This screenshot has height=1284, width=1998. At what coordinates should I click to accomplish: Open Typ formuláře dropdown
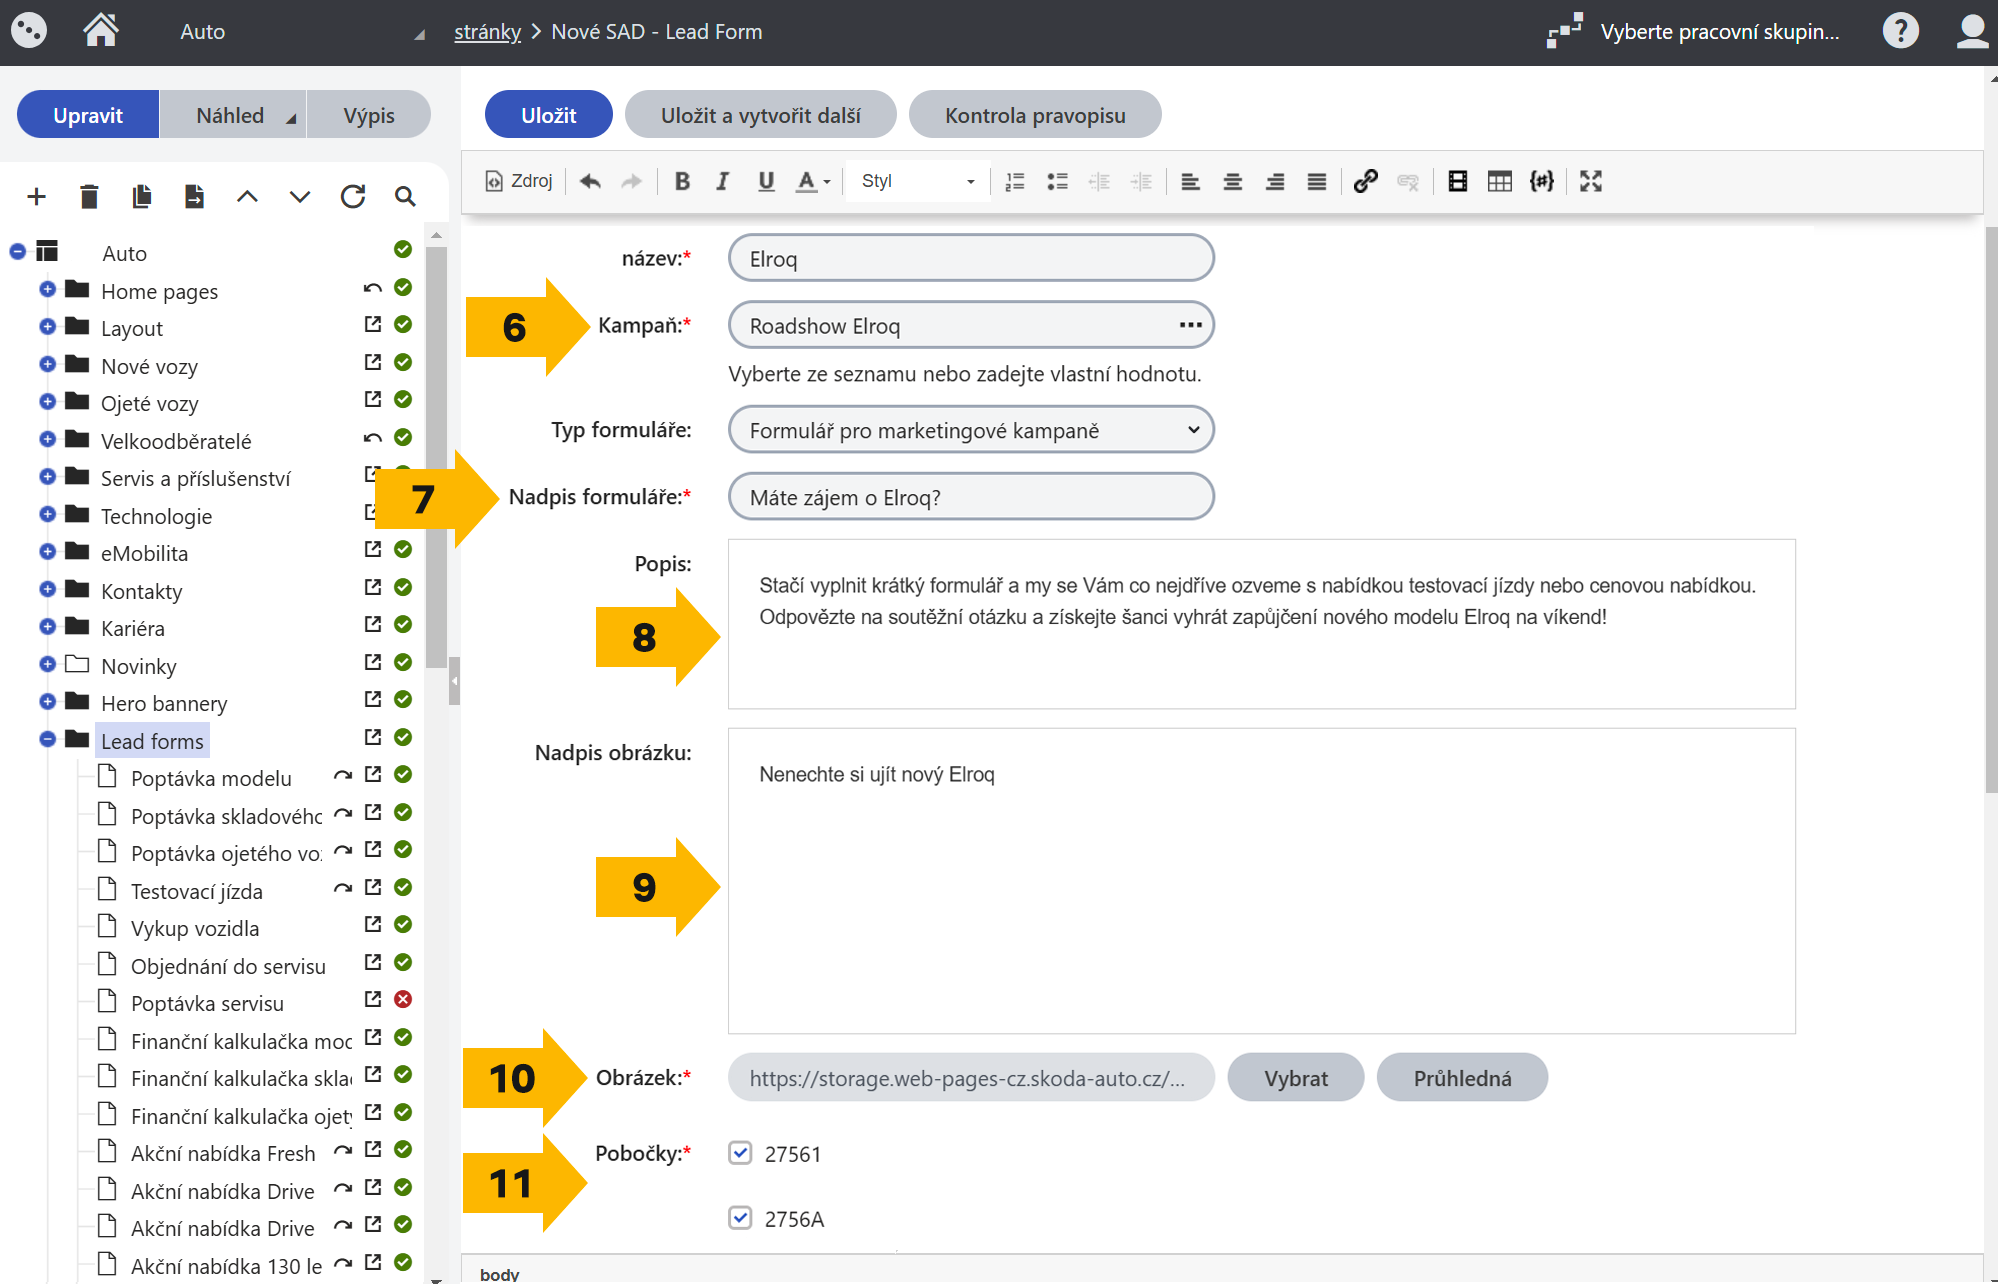pyautogui.click(x=971, y=430)
